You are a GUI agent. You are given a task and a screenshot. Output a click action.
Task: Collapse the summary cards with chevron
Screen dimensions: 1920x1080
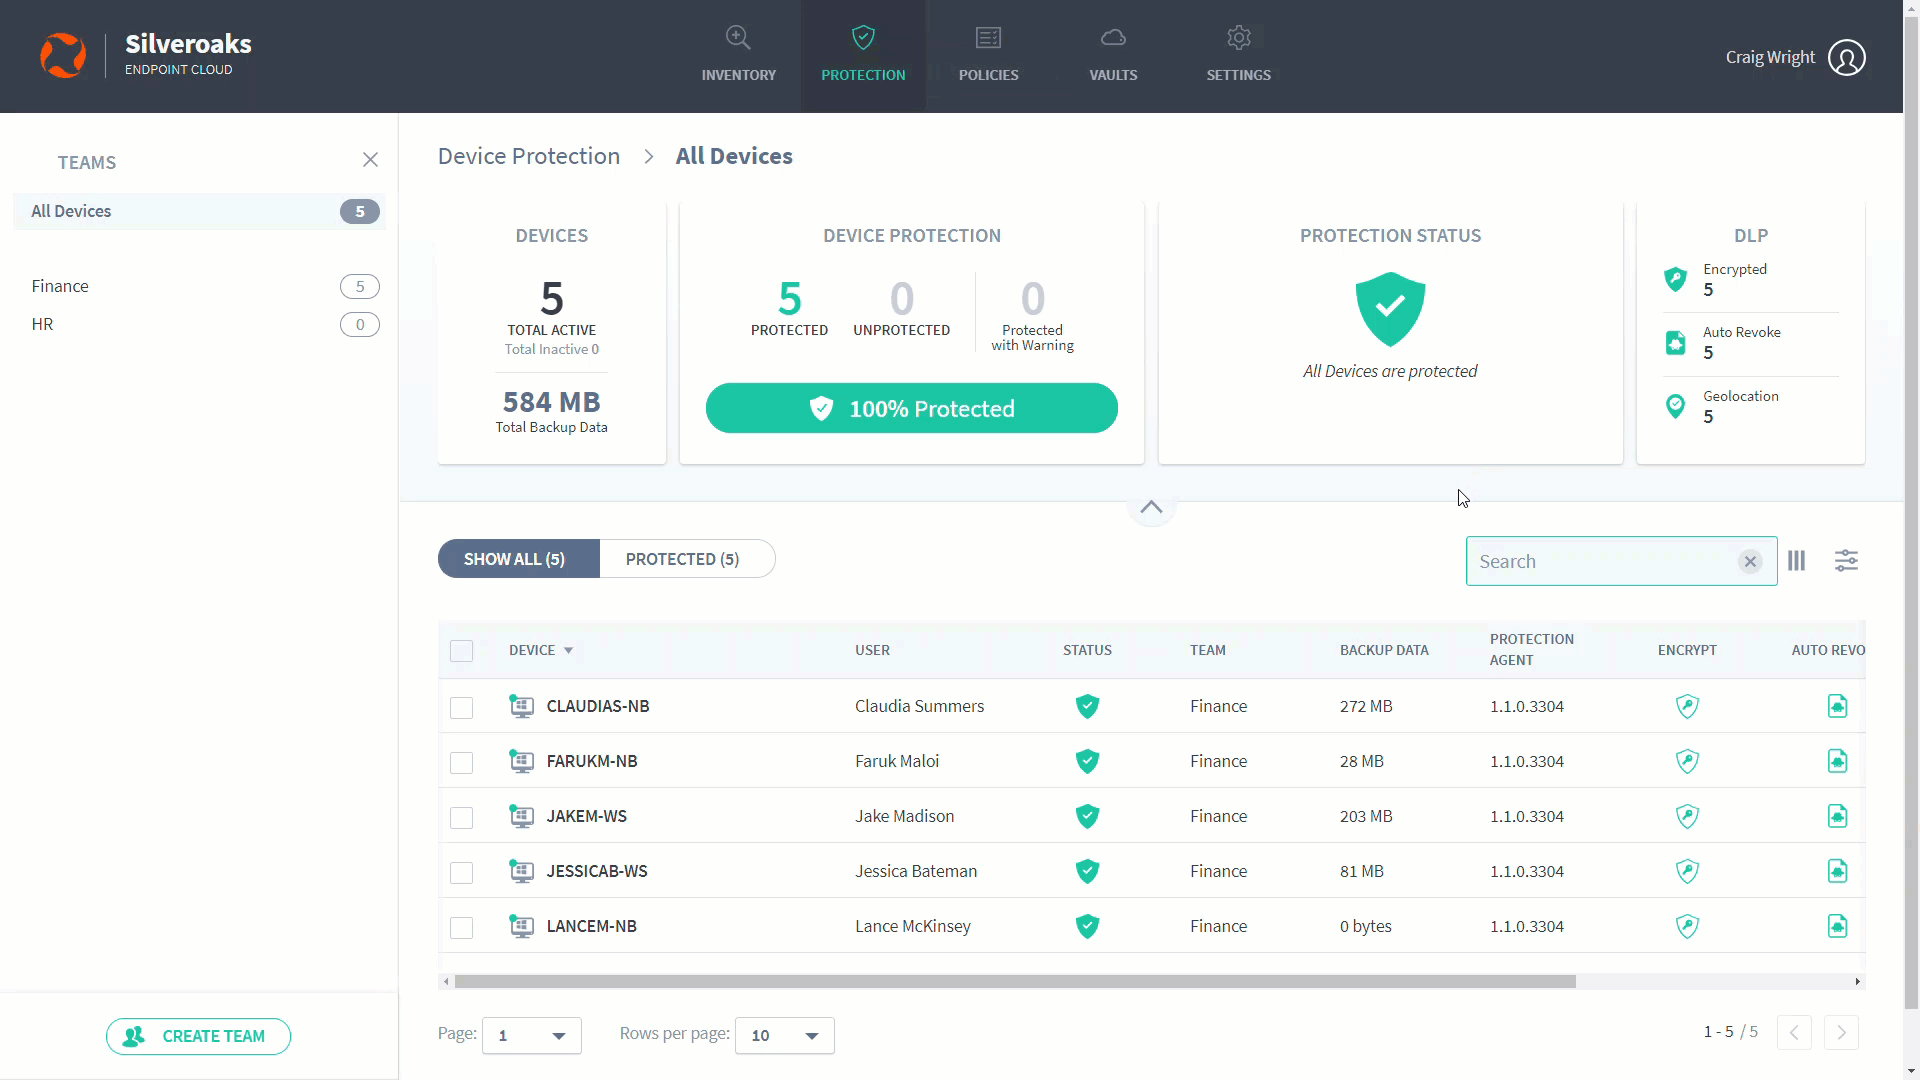(1151, 507)
